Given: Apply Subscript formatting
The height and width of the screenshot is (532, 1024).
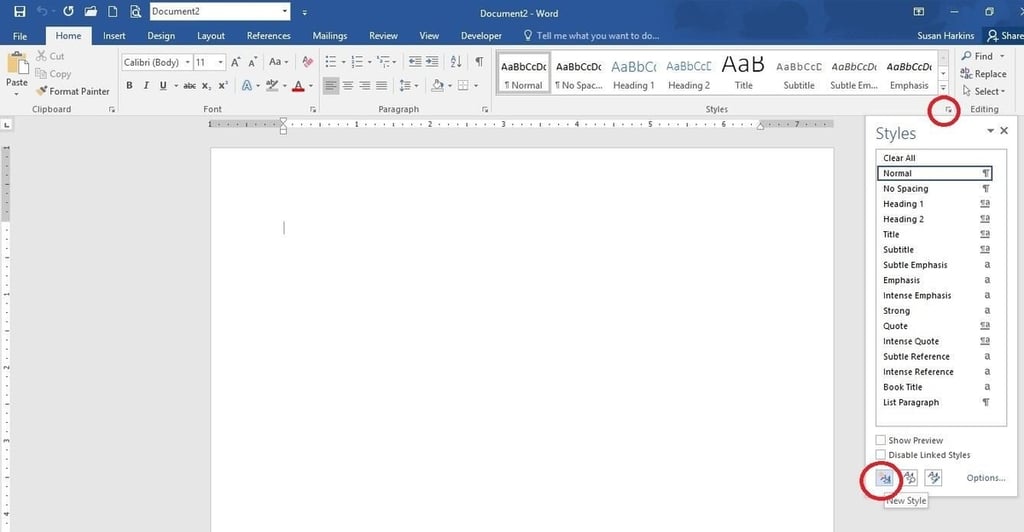Looking at the screenshot, I should (x=206, y=86).
